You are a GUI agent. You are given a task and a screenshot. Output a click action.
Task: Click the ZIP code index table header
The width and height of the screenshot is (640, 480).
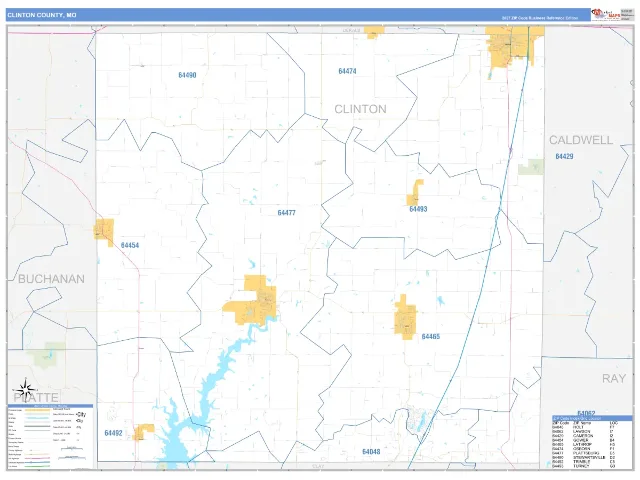click(592, 418)
